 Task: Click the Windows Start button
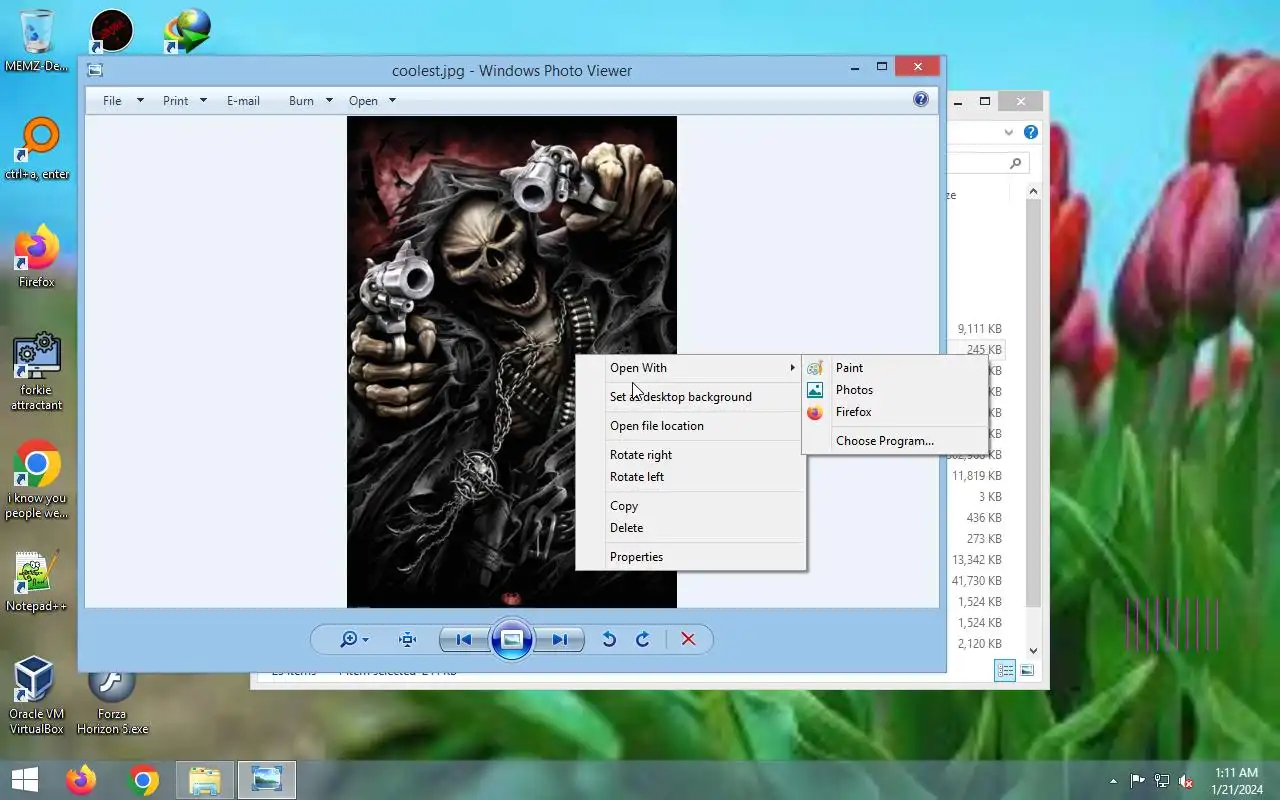click(24, 780)
